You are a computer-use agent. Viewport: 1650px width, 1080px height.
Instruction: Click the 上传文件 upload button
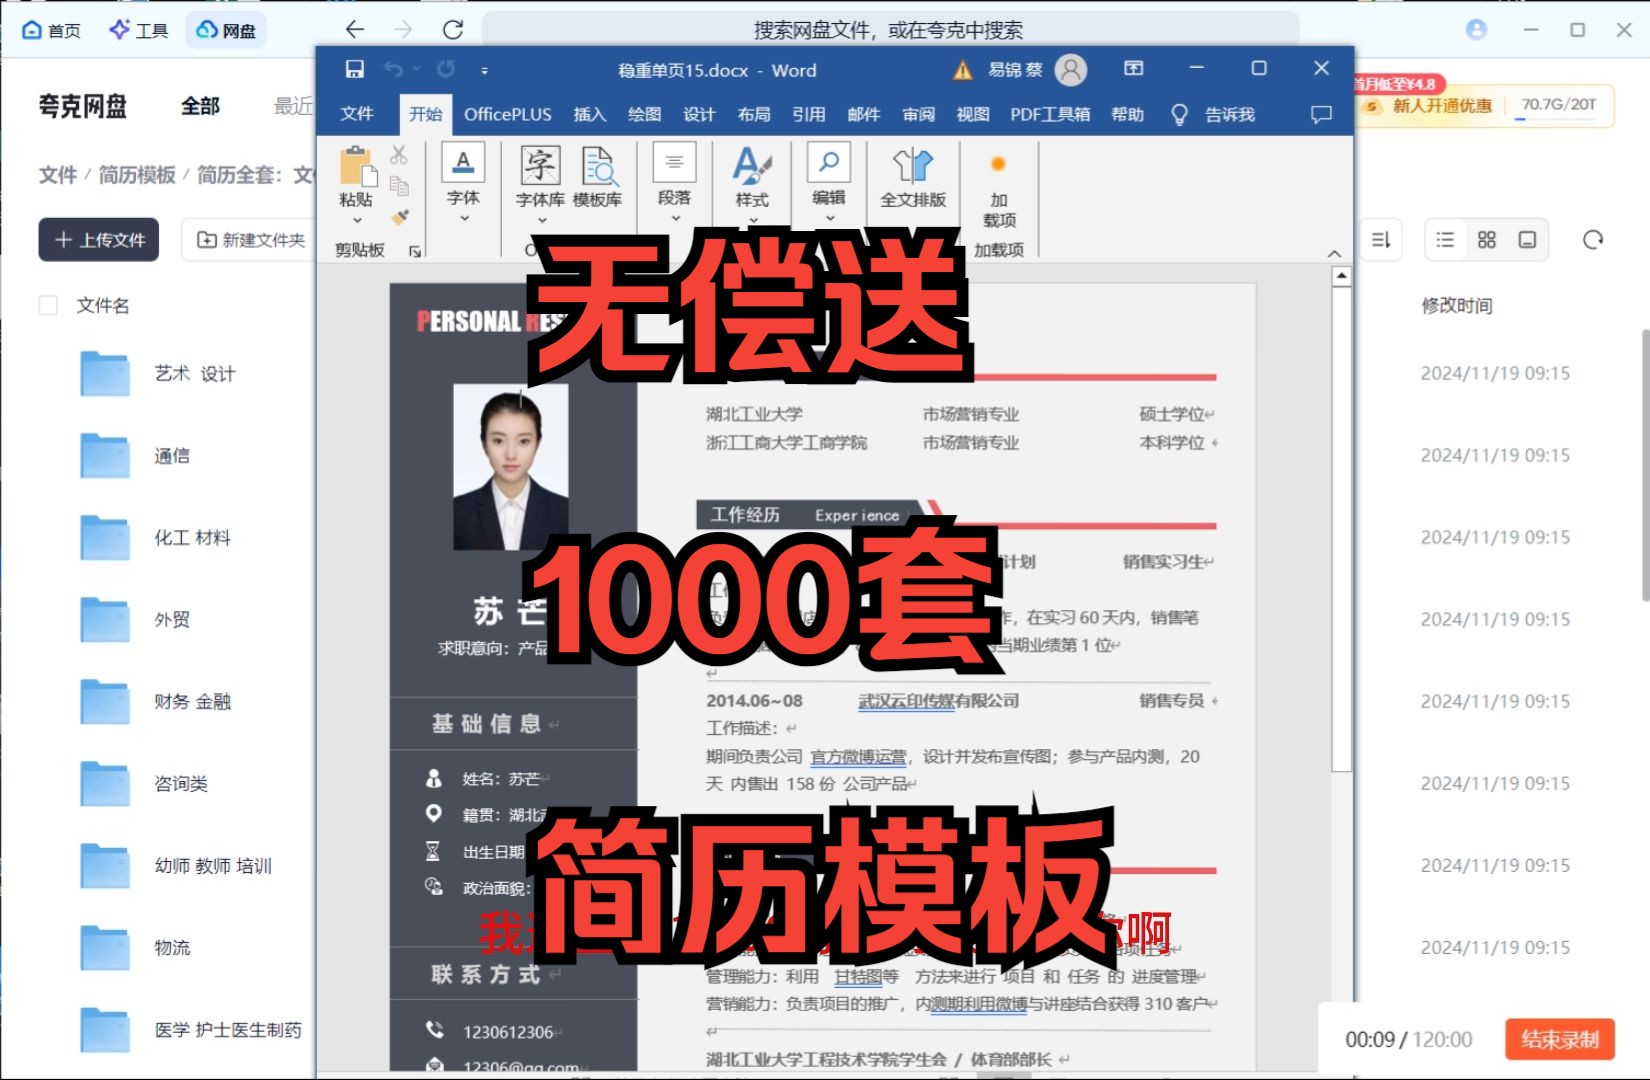(99, 240)
